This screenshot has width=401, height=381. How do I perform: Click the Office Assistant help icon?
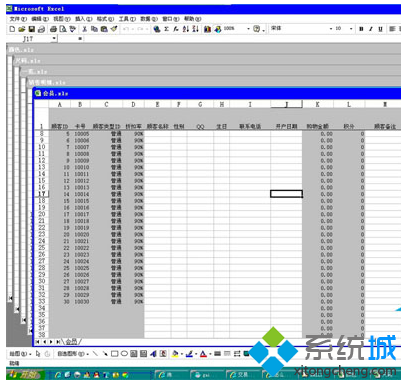point(256,29)
